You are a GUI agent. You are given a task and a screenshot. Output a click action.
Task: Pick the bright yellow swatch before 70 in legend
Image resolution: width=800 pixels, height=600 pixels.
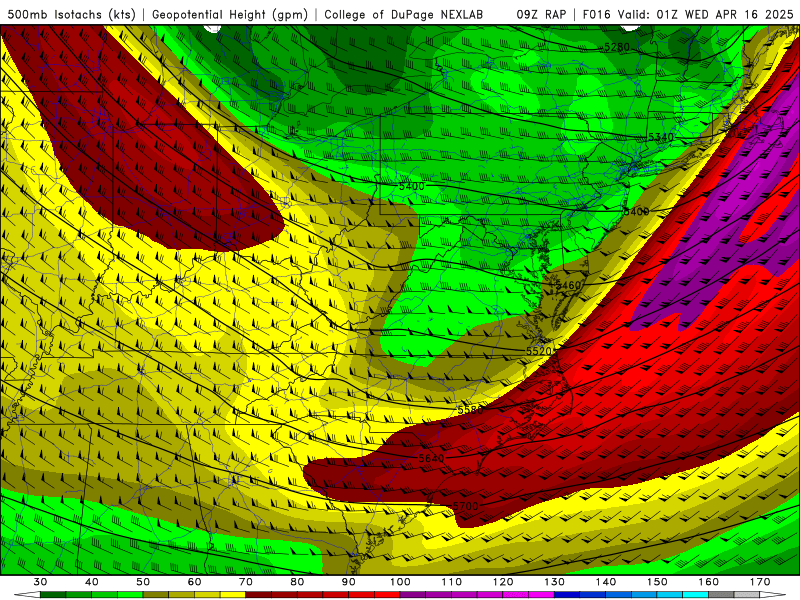[x=233, y=595]
